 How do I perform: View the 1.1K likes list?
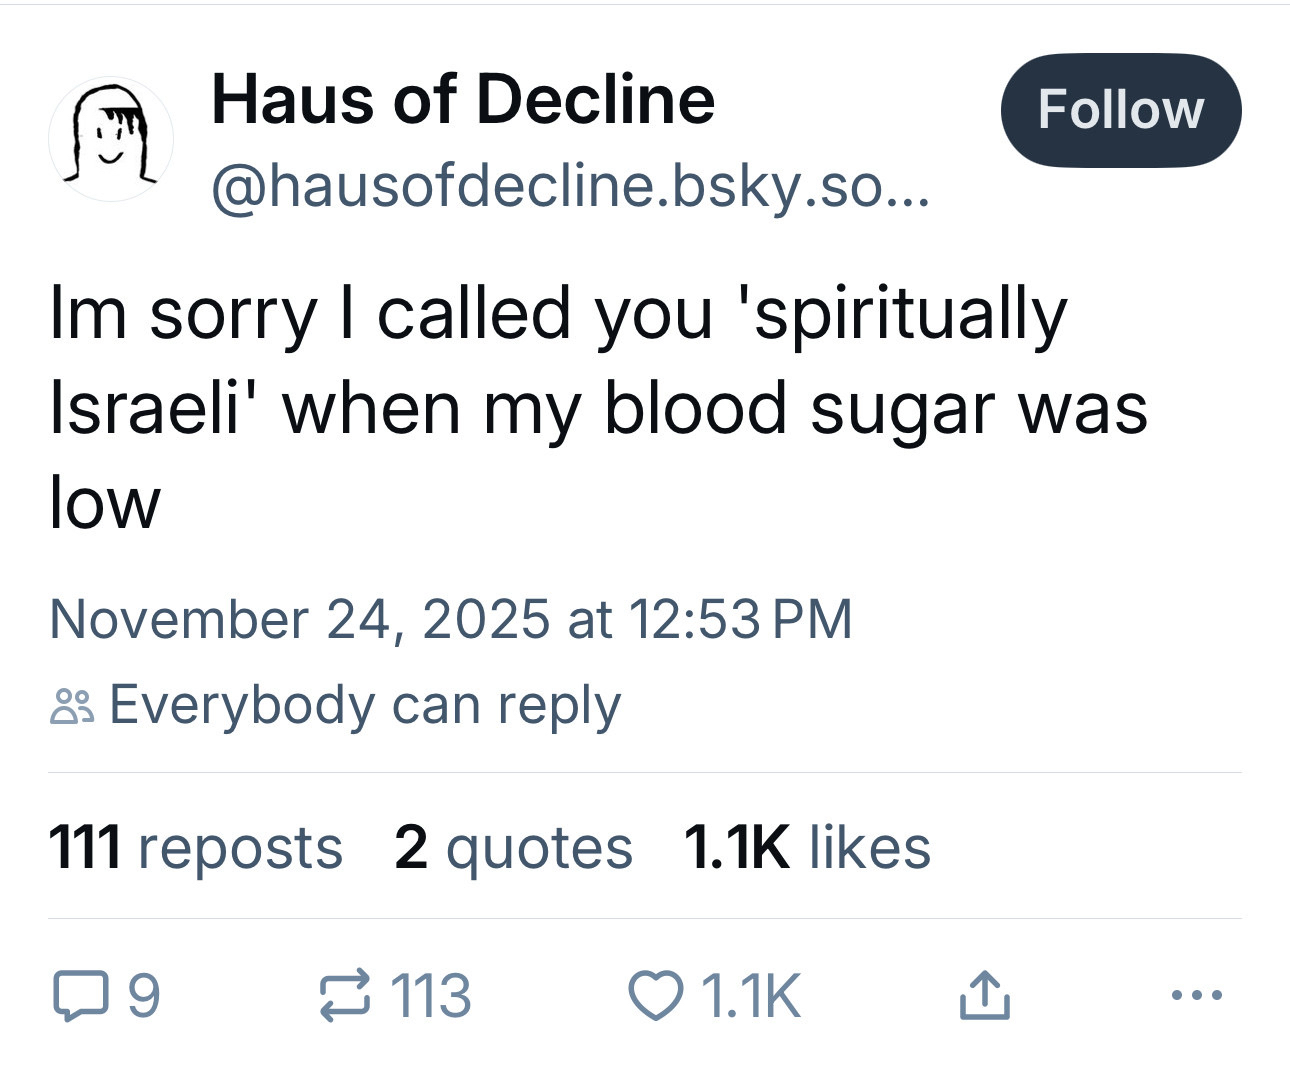pos(807,848)
